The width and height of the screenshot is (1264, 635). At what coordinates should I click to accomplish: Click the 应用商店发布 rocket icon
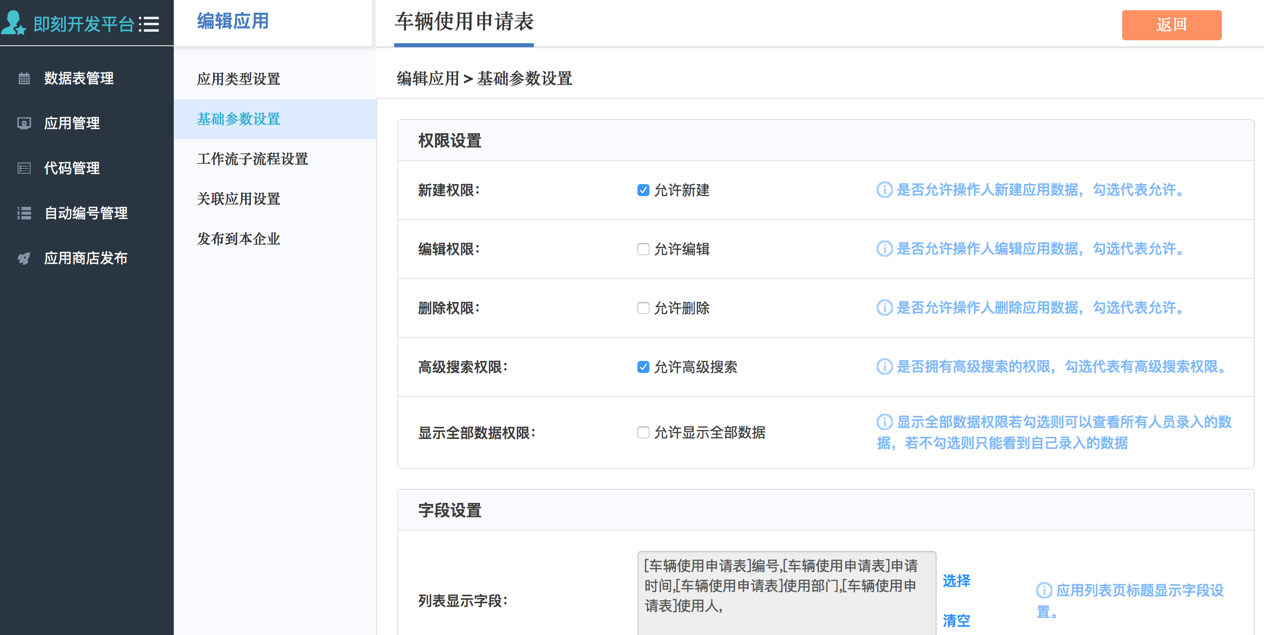pyautogui.click(x=24, y=258)
